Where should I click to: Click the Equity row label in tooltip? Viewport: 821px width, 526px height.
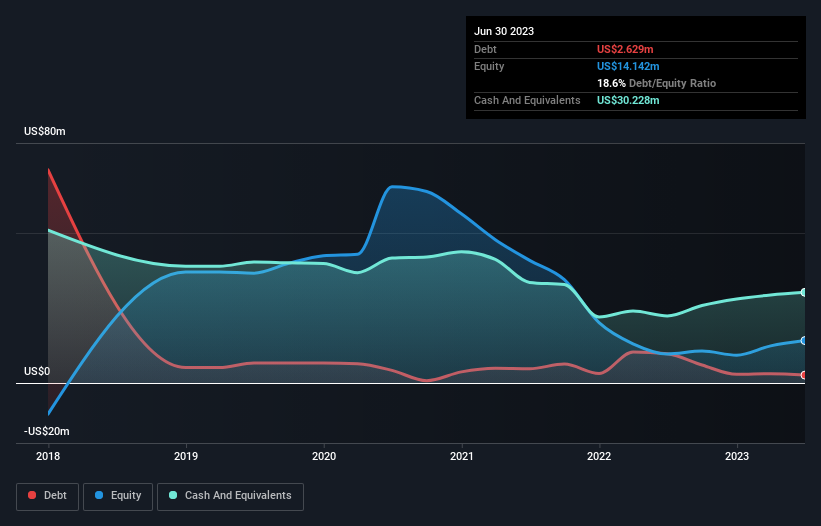pyautogui.click(x=489, y=66)
